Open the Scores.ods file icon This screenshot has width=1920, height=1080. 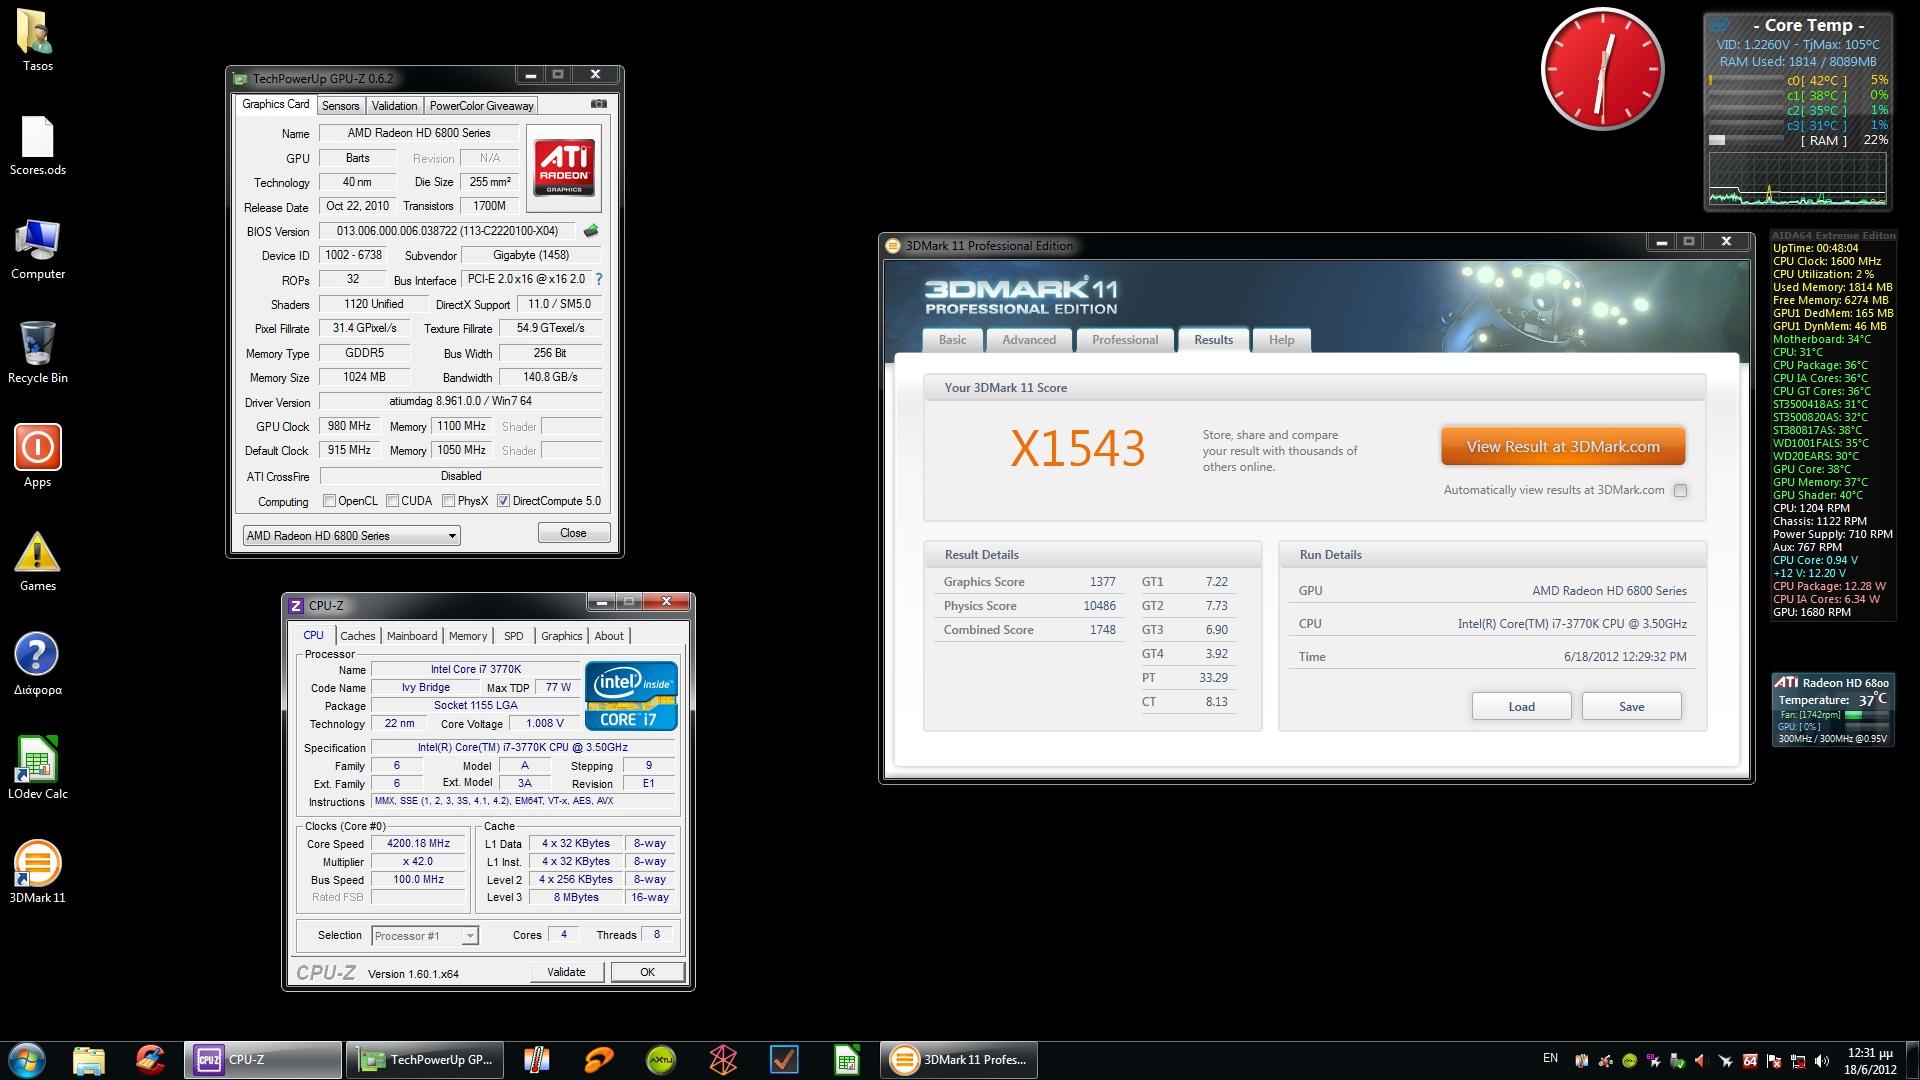pos(37,146)
